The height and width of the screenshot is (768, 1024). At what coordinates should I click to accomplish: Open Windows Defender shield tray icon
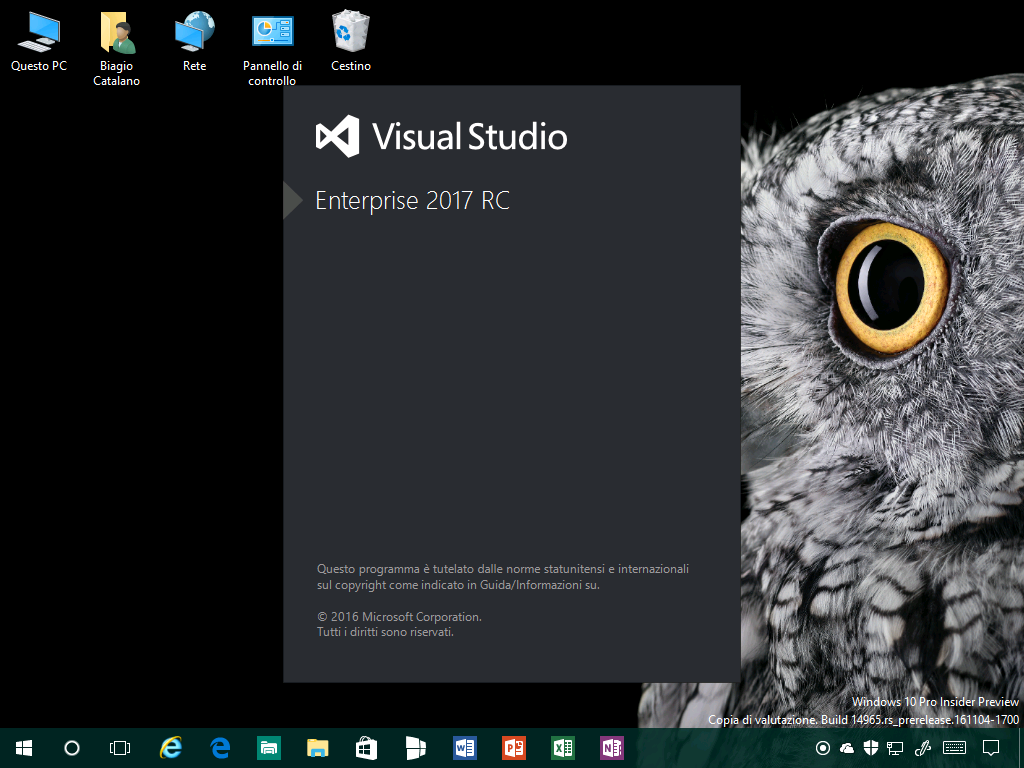pos(871,748)
